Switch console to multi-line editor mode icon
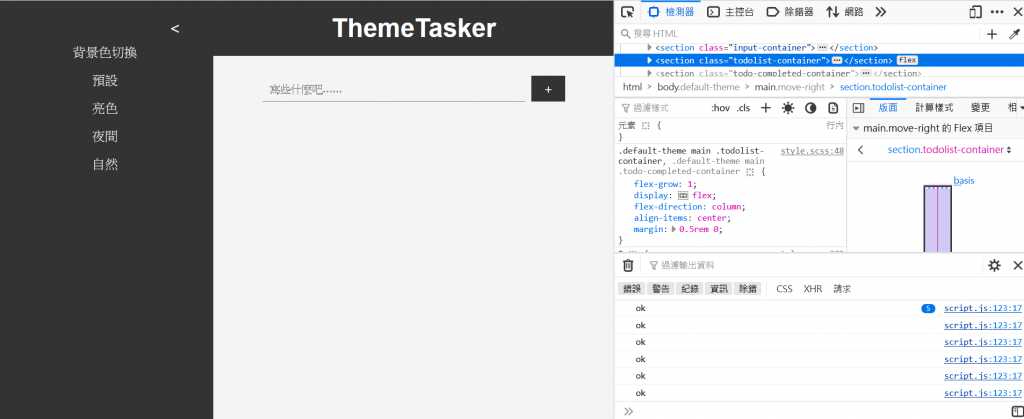The height and width of the screenshot is (419, 1024). click(x=1019, y=411)
